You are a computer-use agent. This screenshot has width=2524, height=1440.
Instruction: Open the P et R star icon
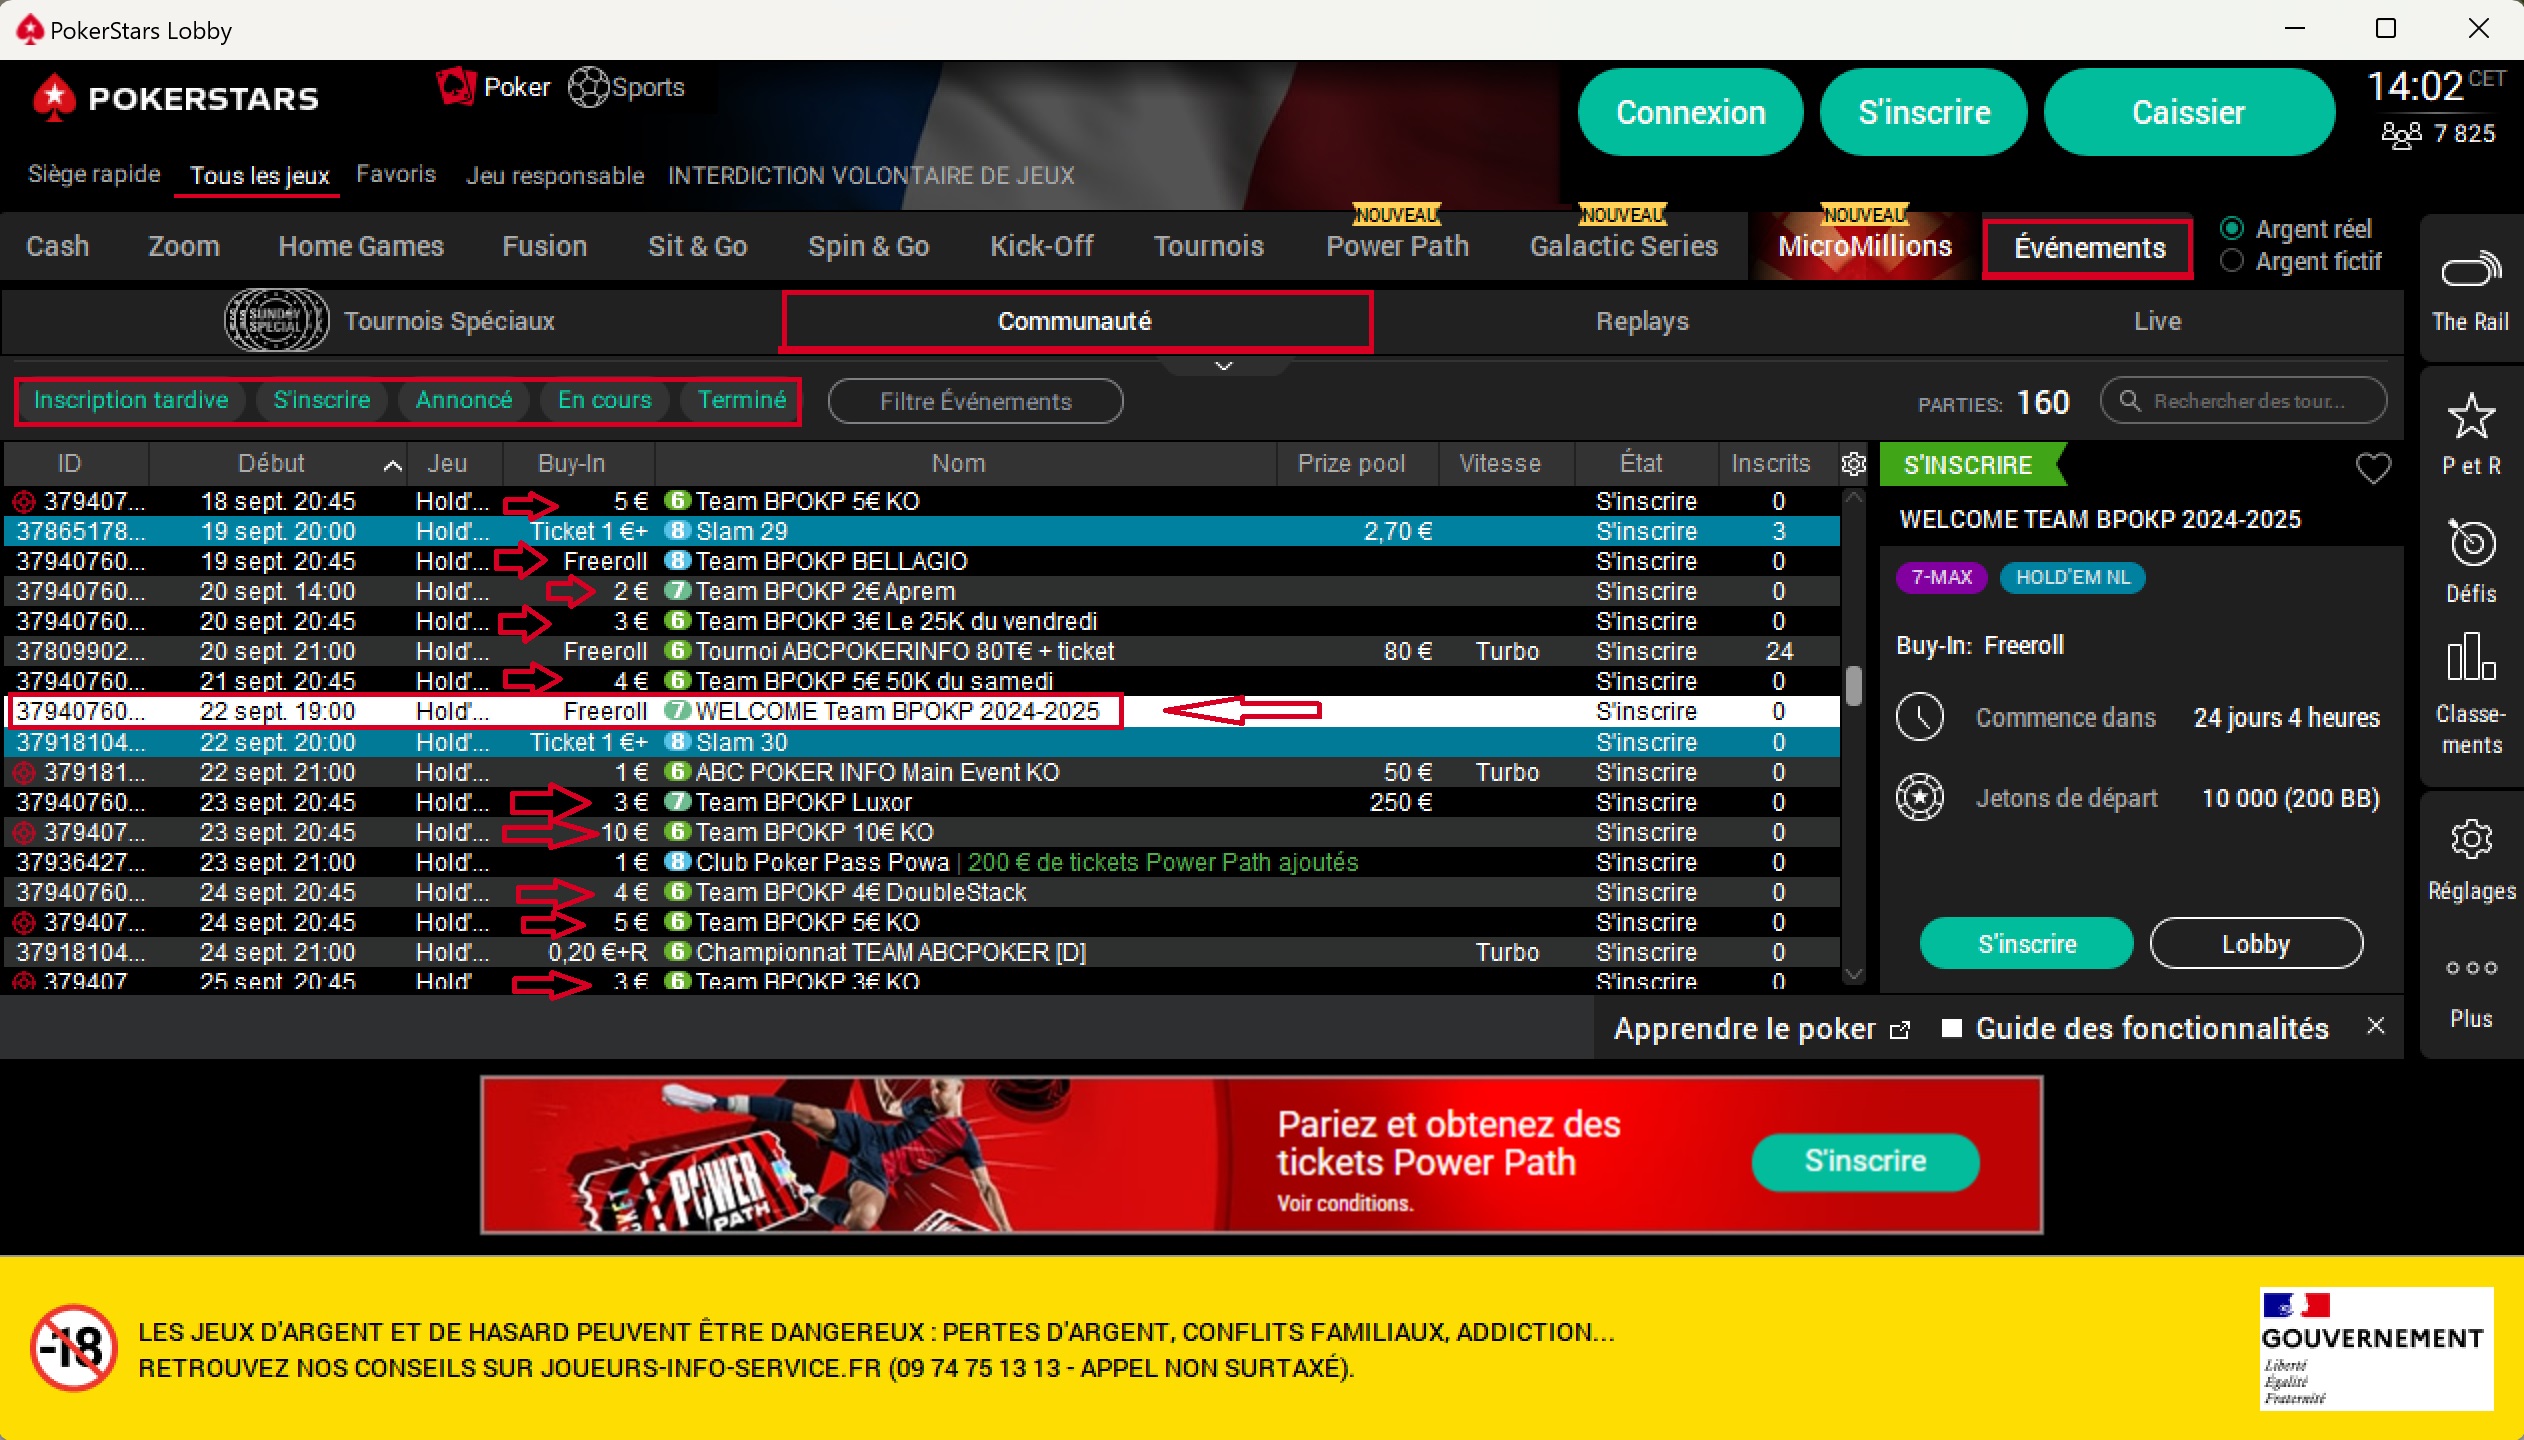2471,416
